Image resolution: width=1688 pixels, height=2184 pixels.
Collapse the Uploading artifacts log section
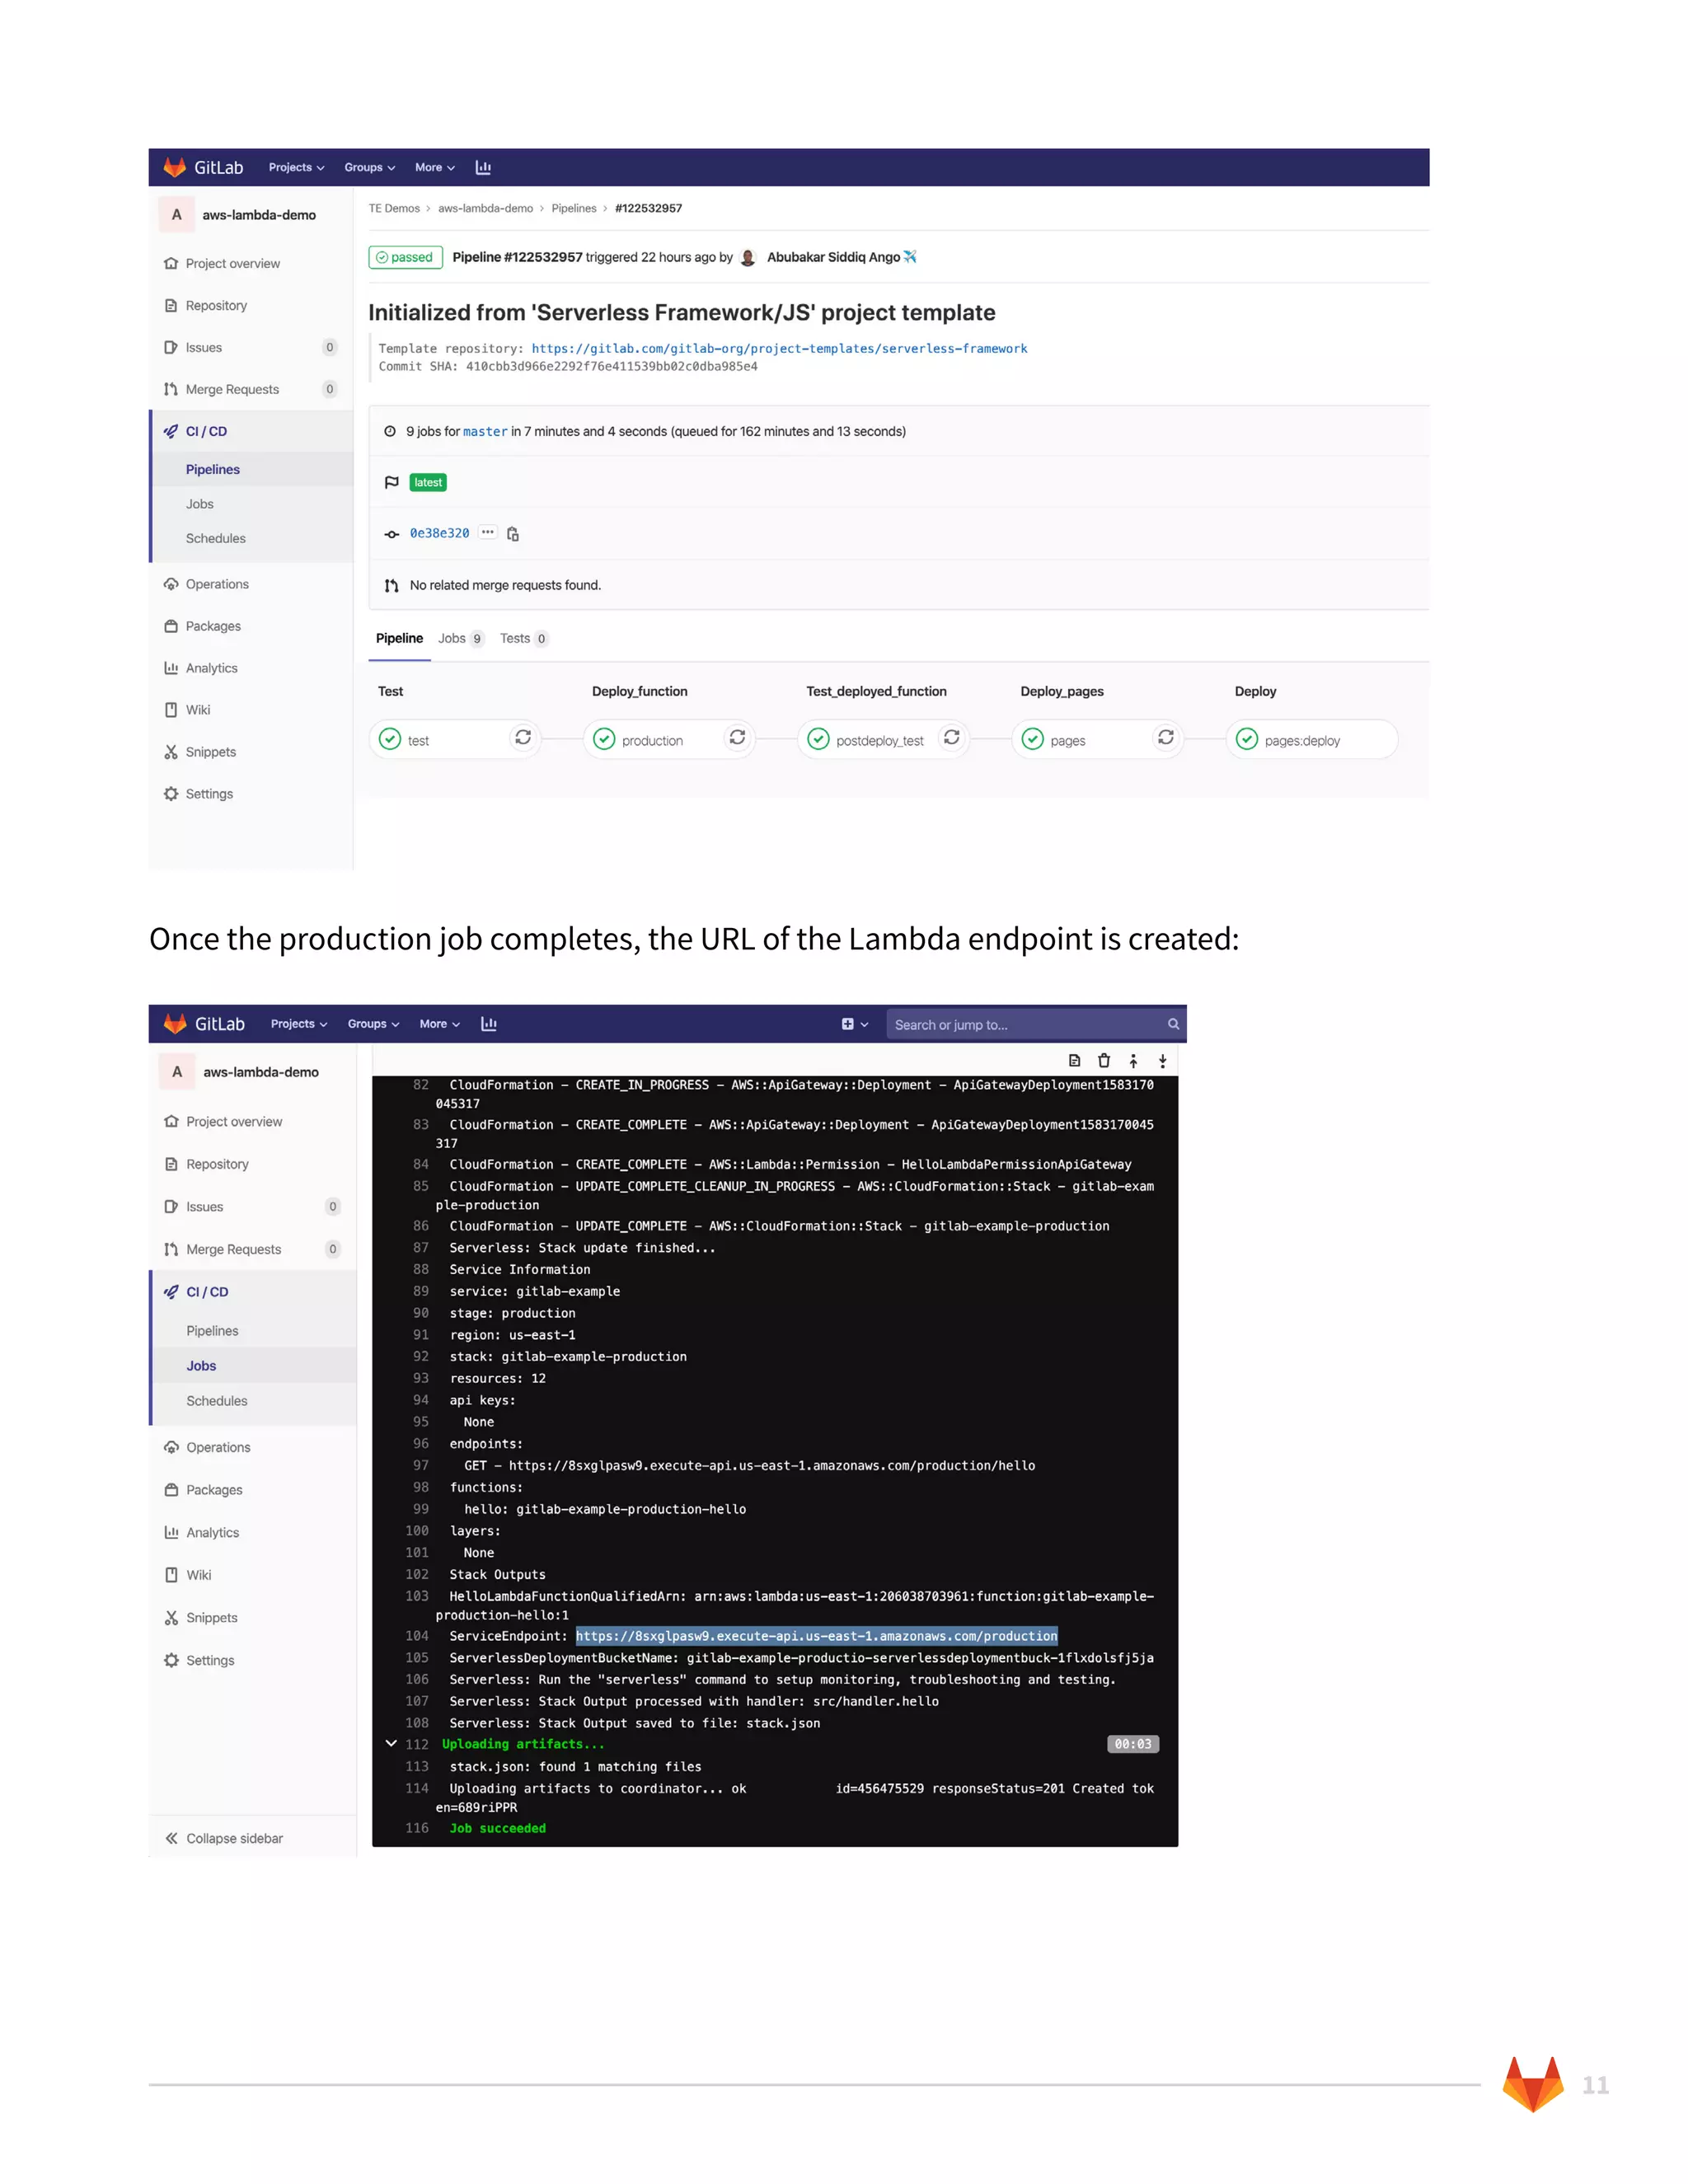391,1744
